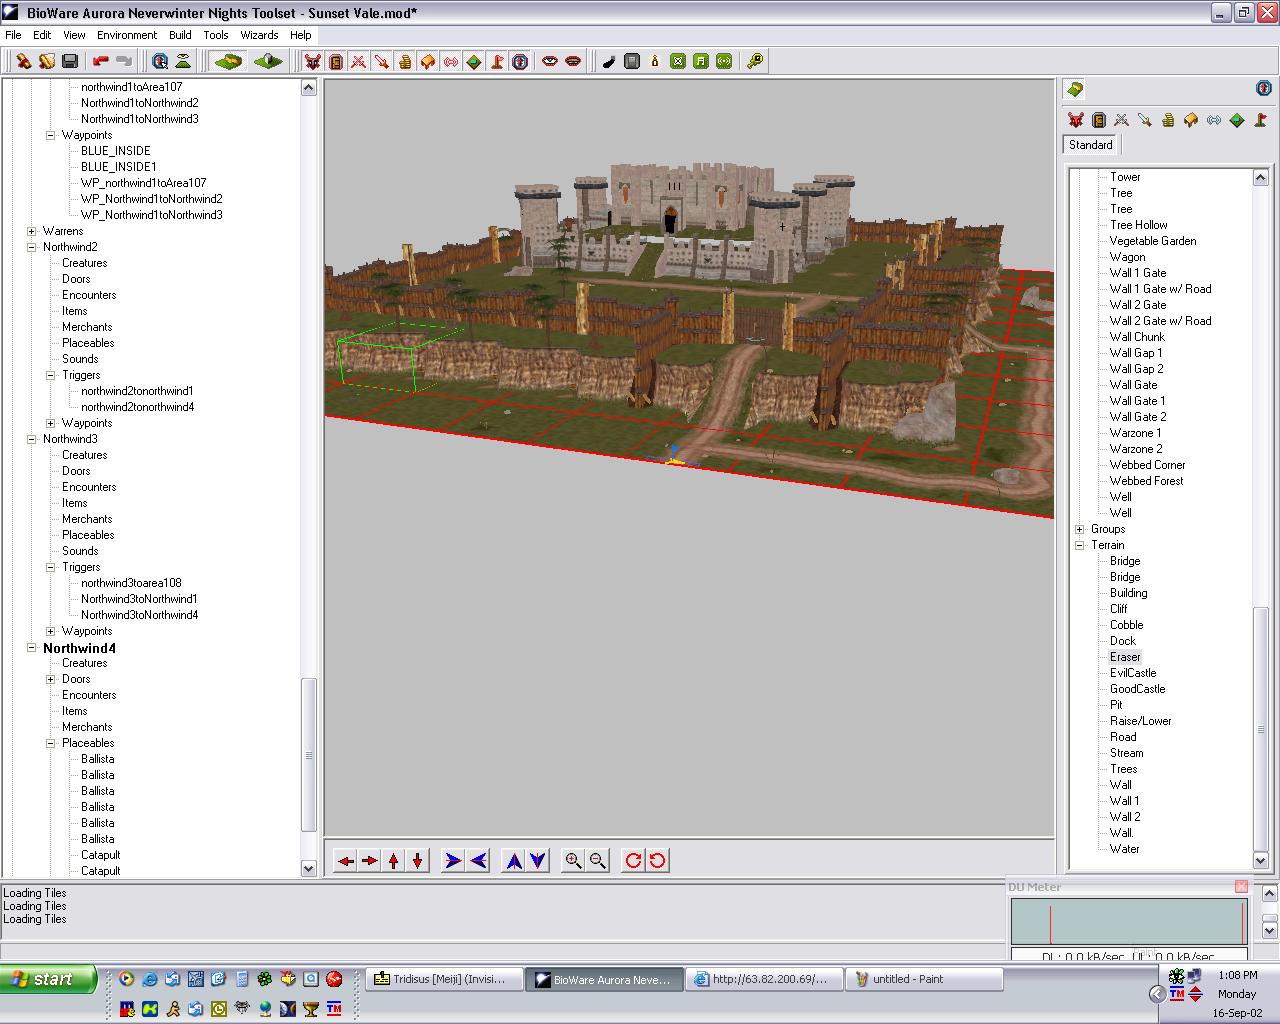Screen dimensions: 1280x1024
Task: Open the Tools menu
Action: [216, 34]
